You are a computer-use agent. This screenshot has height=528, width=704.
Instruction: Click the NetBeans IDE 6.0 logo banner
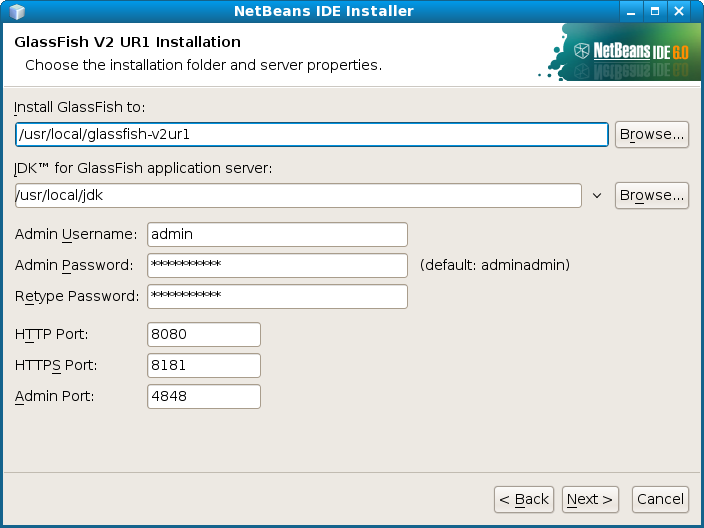pyautogui.click(x=619, y=52)
